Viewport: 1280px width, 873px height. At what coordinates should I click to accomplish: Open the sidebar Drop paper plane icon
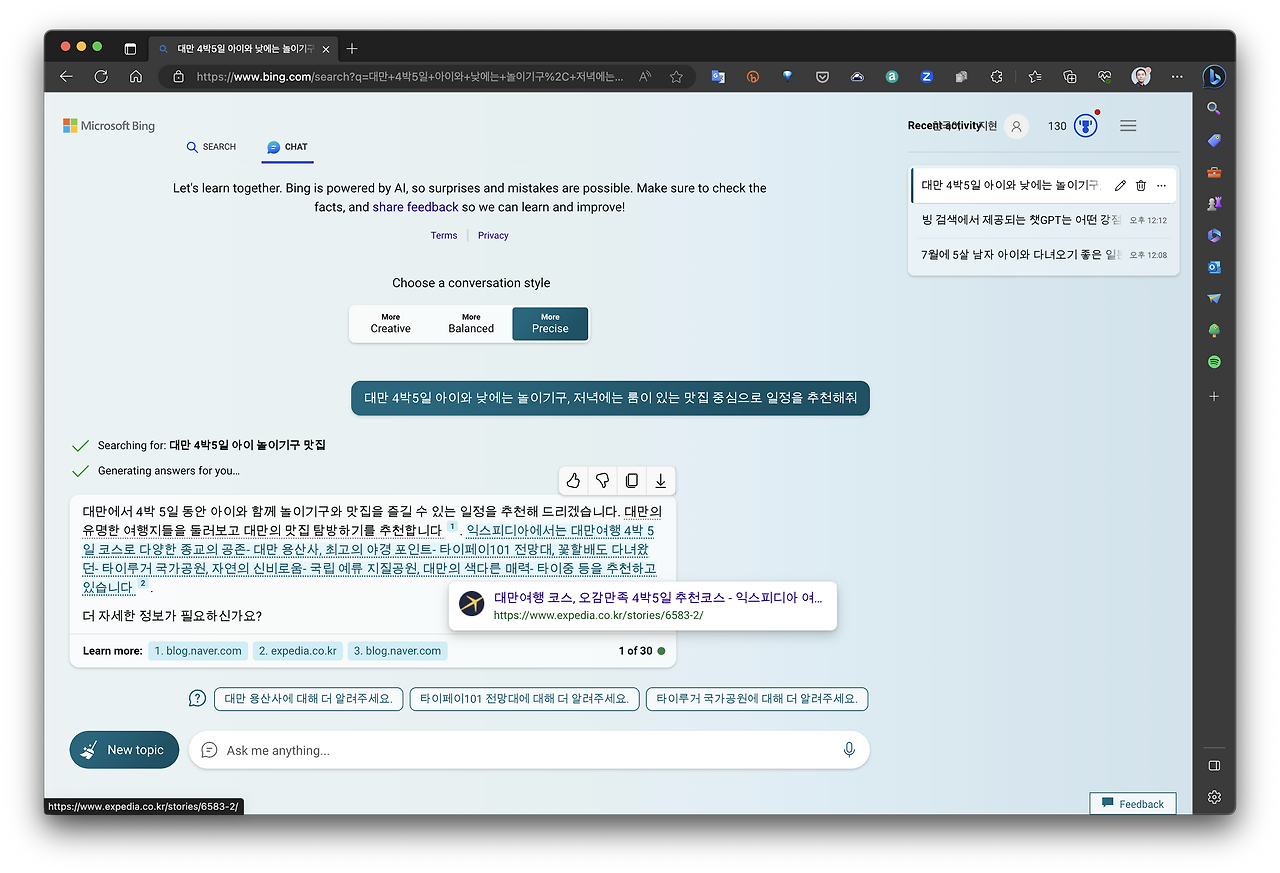[x=1214, y=298]
